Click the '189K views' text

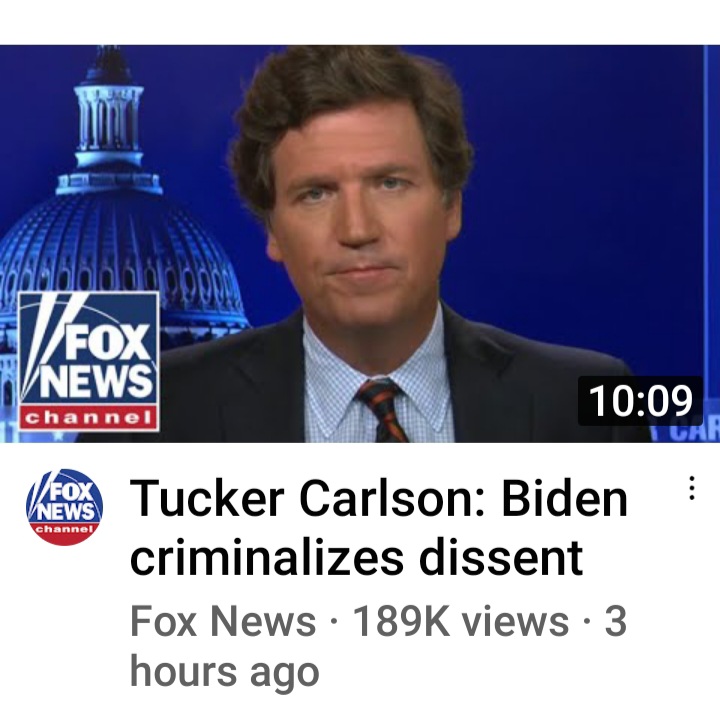(461, 621)
